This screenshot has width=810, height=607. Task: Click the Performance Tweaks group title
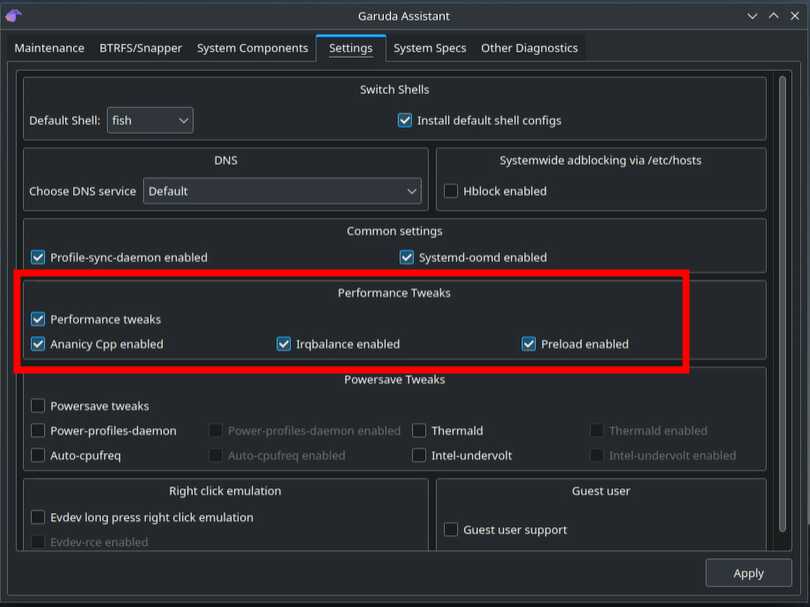click(394, 293)
